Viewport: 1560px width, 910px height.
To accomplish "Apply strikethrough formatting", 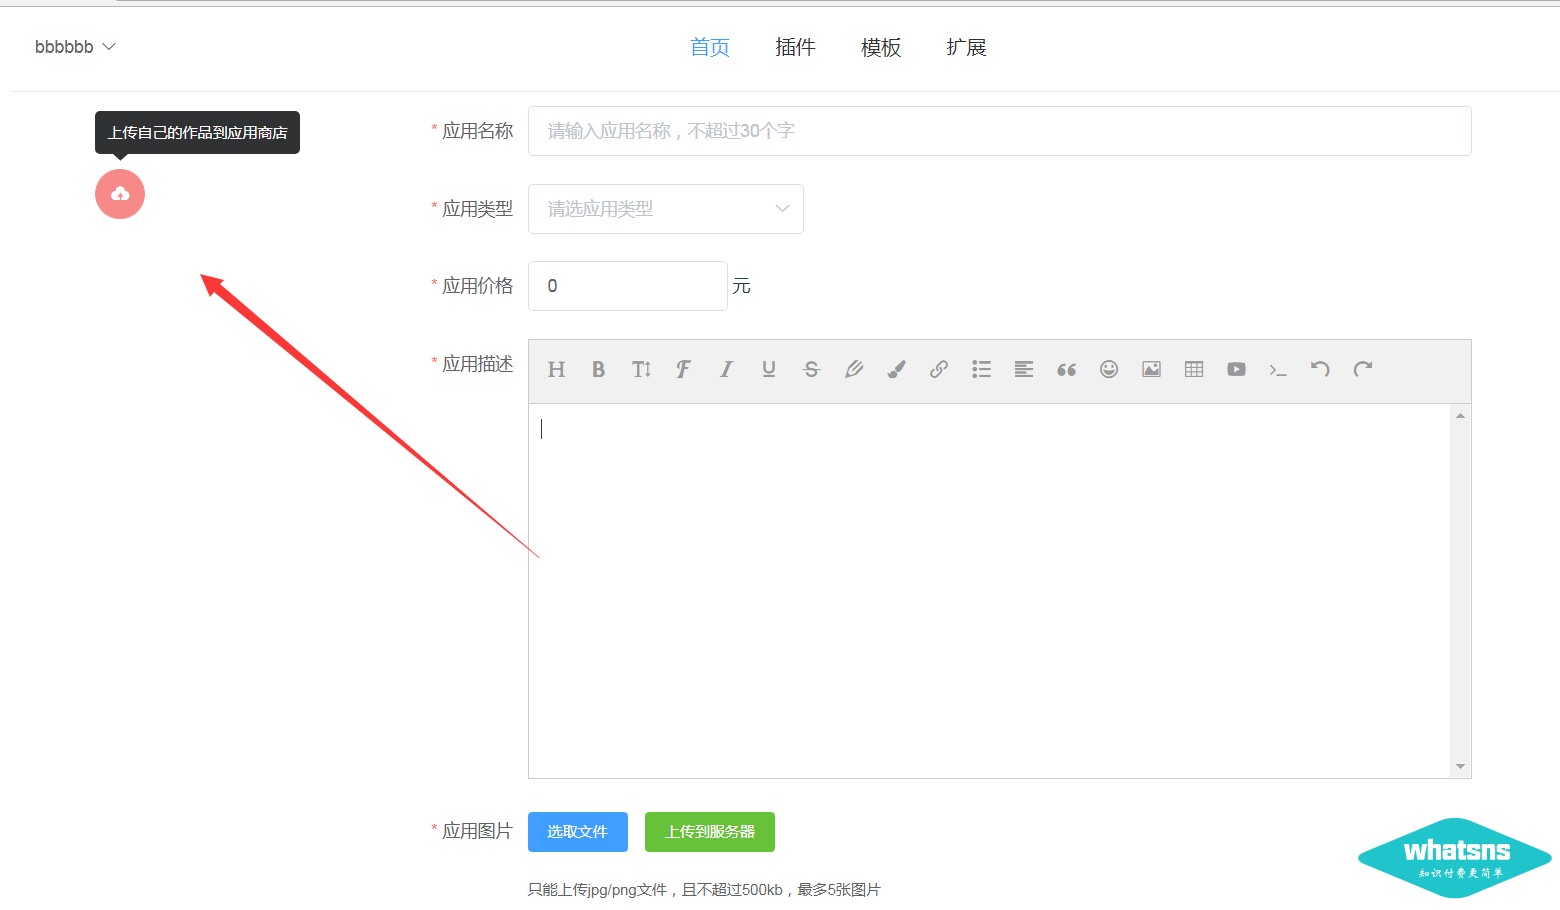I will coord(811,369).
